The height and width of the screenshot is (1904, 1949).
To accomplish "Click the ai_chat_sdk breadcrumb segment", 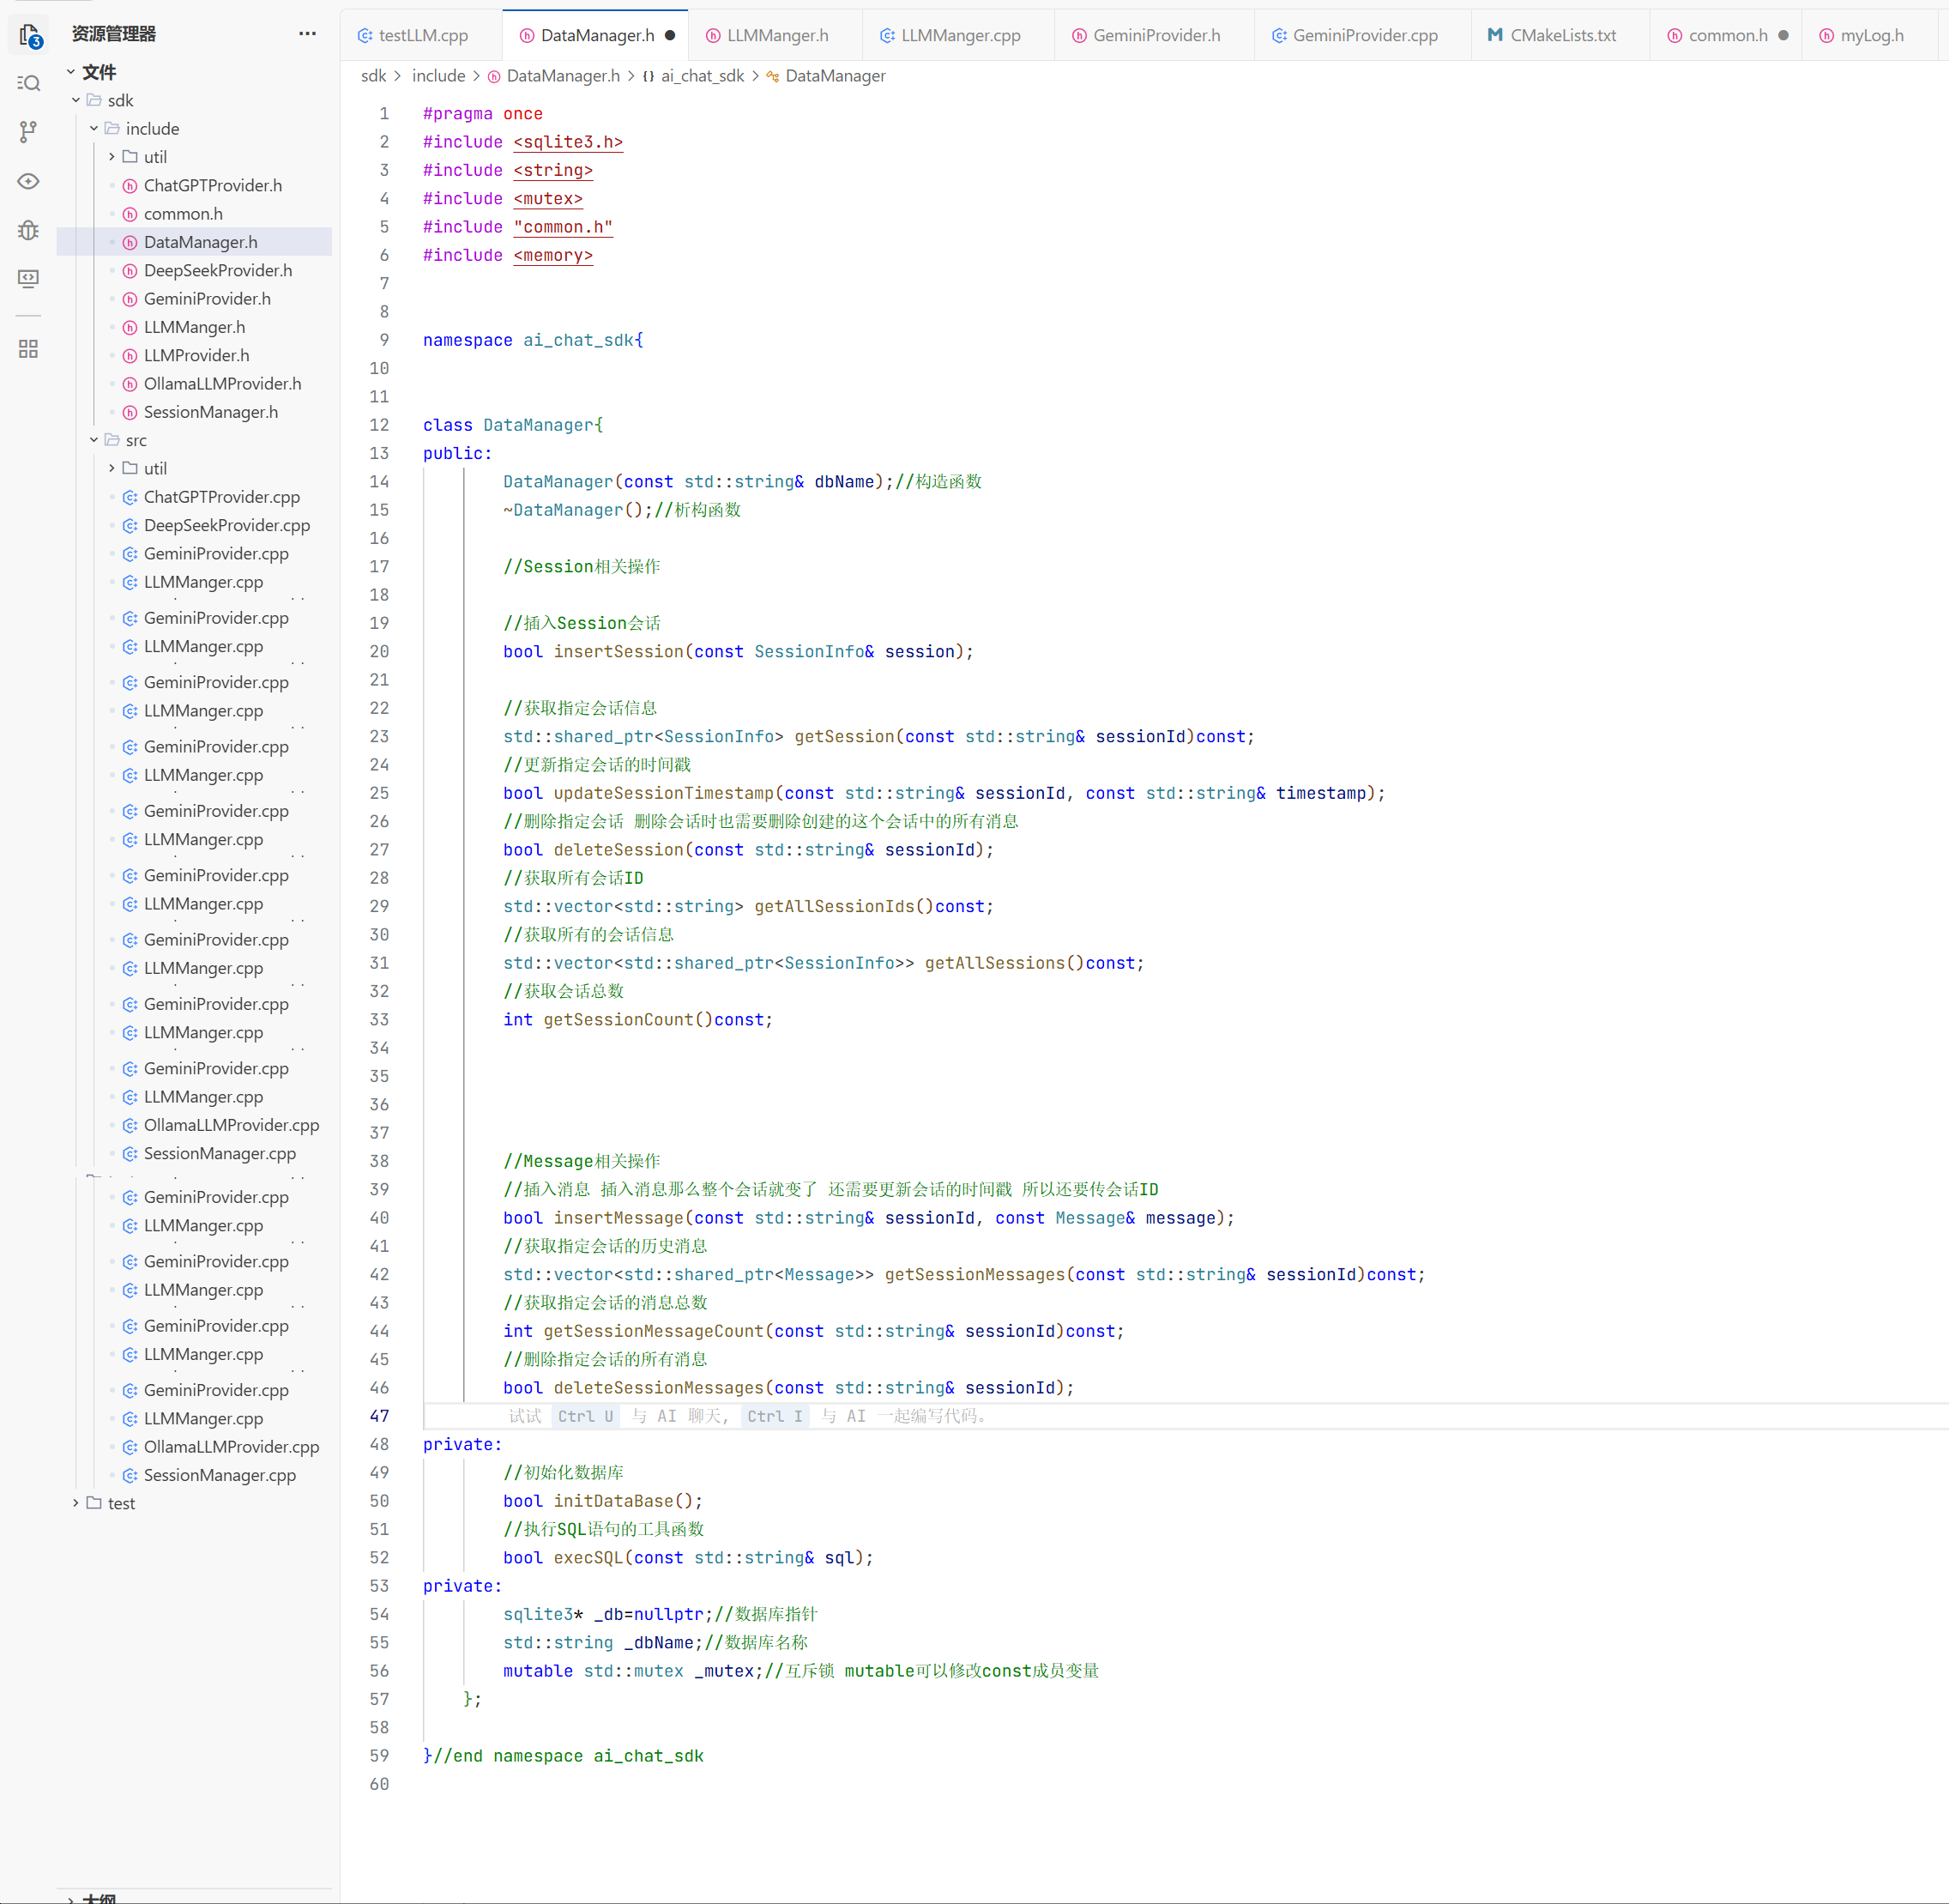I will (702, 76).
